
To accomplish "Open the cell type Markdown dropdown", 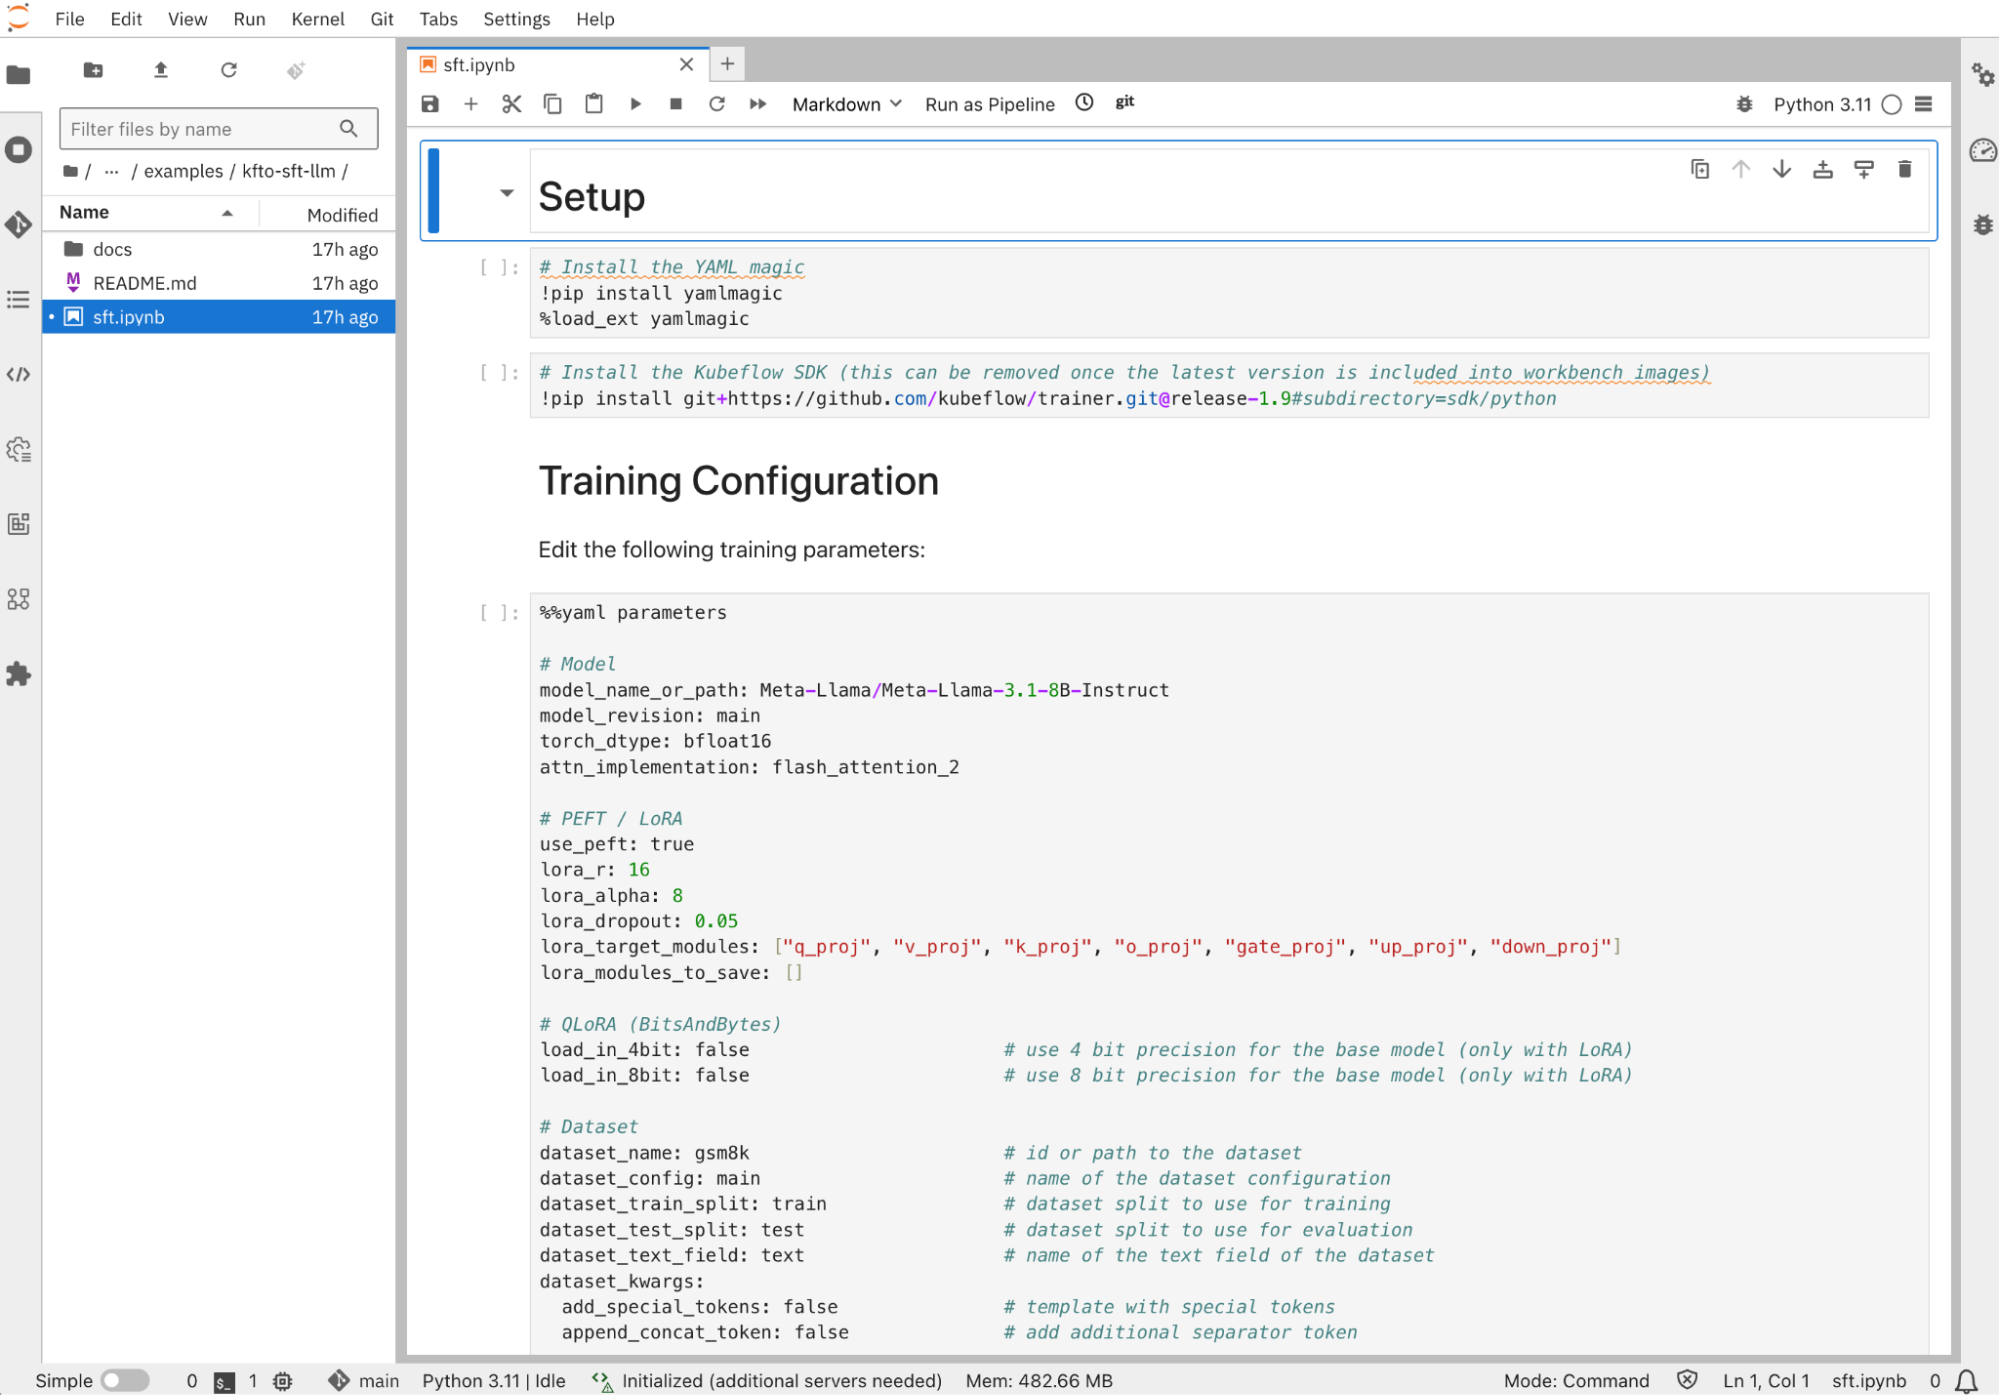I will point(846,104).
